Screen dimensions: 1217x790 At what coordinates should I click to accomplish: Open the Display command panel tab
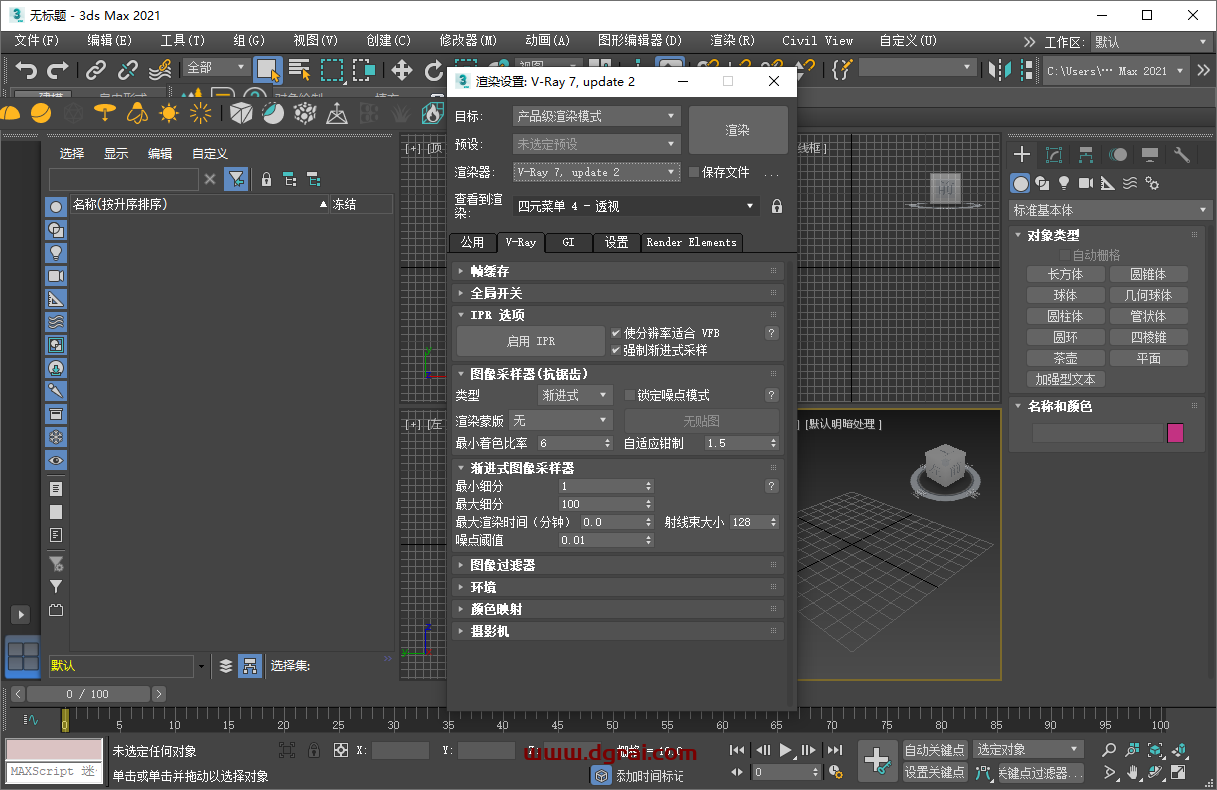point(1150,154)
